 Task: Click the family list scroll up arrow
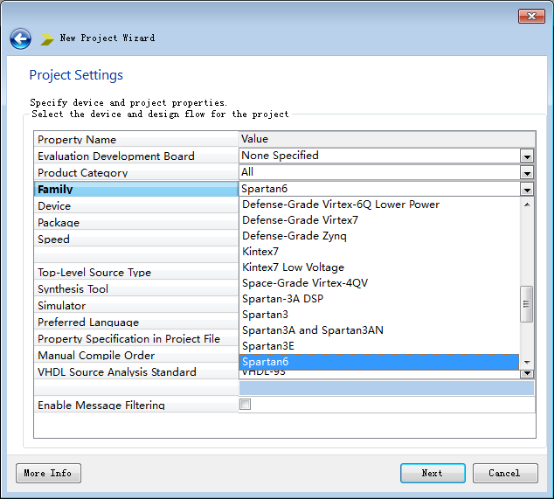click(x=527, y=205)
